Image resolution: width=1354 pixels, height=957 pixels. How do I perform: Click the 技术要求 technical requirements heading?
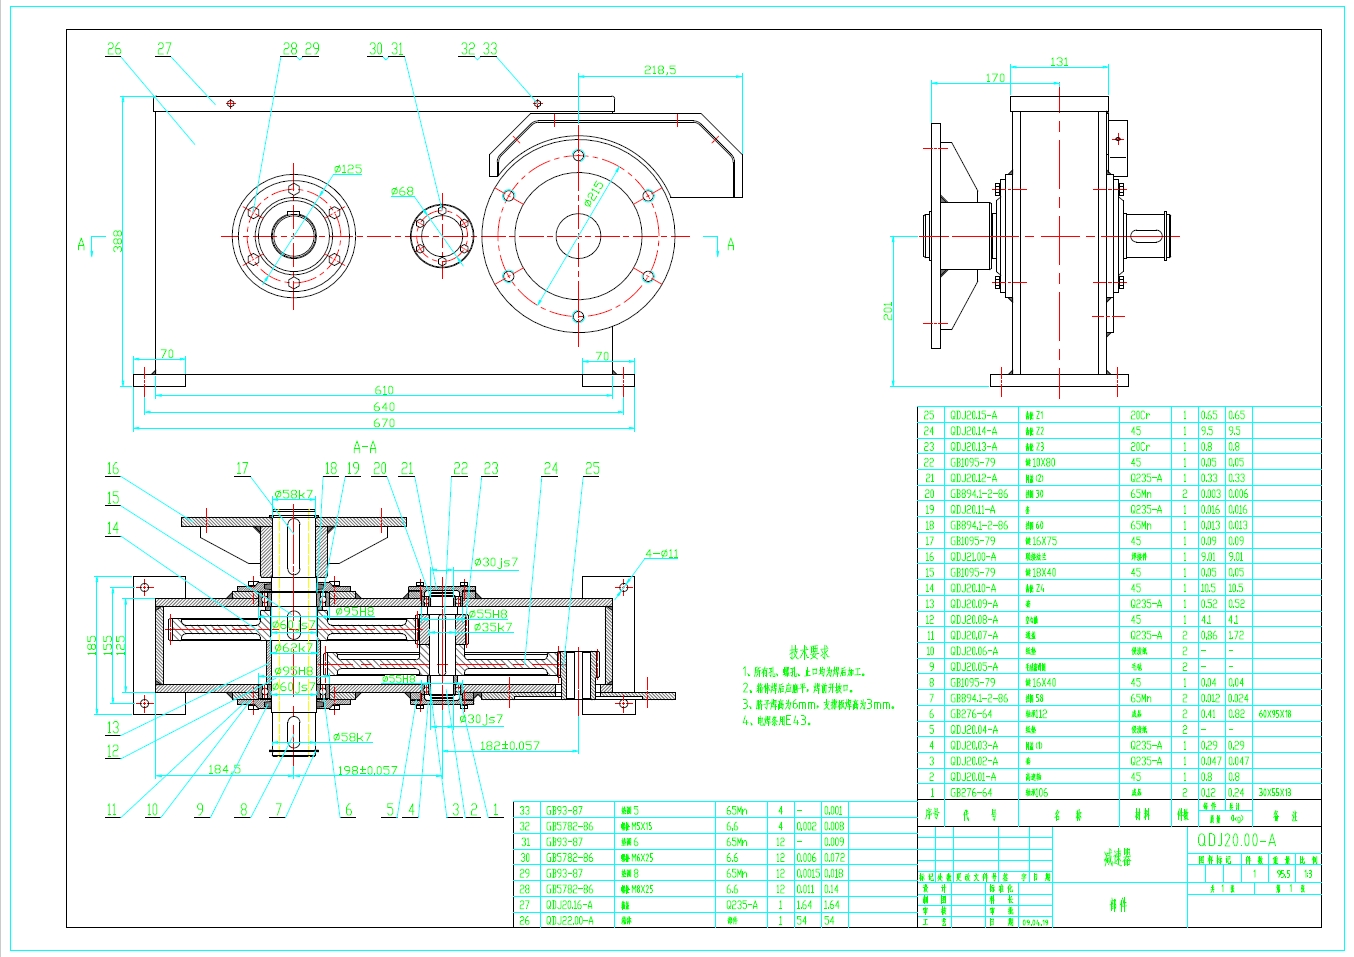tap(809, 652)
